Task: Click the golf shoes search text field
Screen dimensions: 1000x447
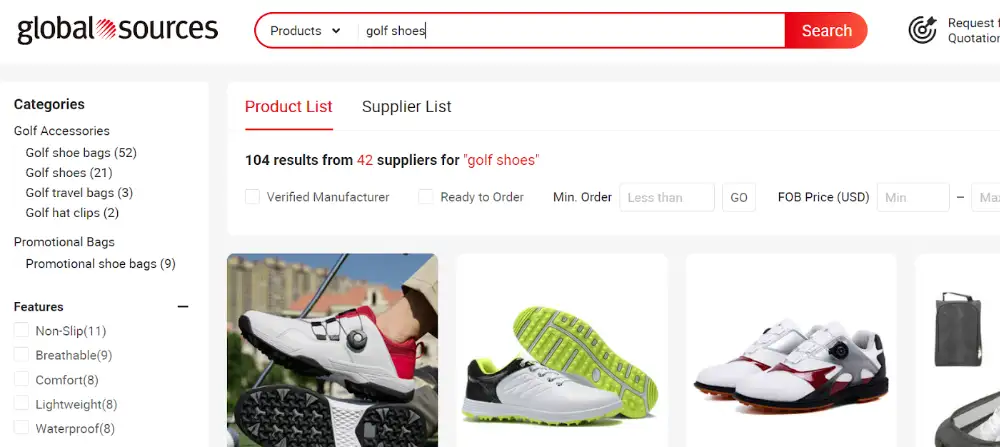Action: [572, 31]
